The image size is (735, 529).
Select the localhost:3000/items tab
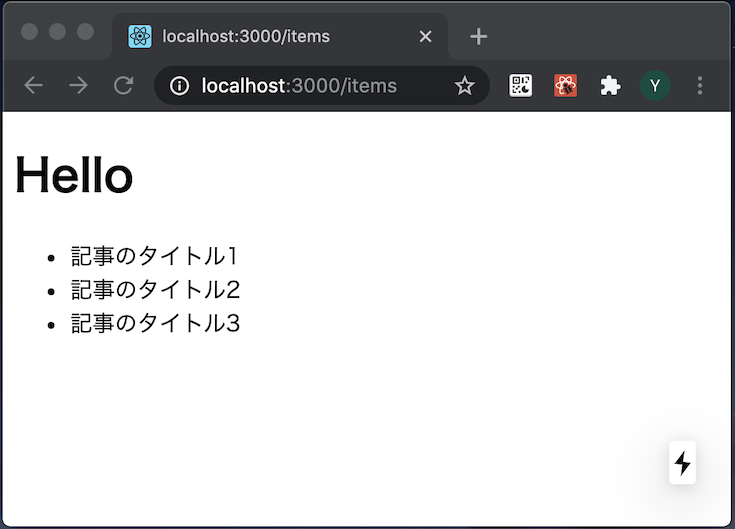point(280,36)
